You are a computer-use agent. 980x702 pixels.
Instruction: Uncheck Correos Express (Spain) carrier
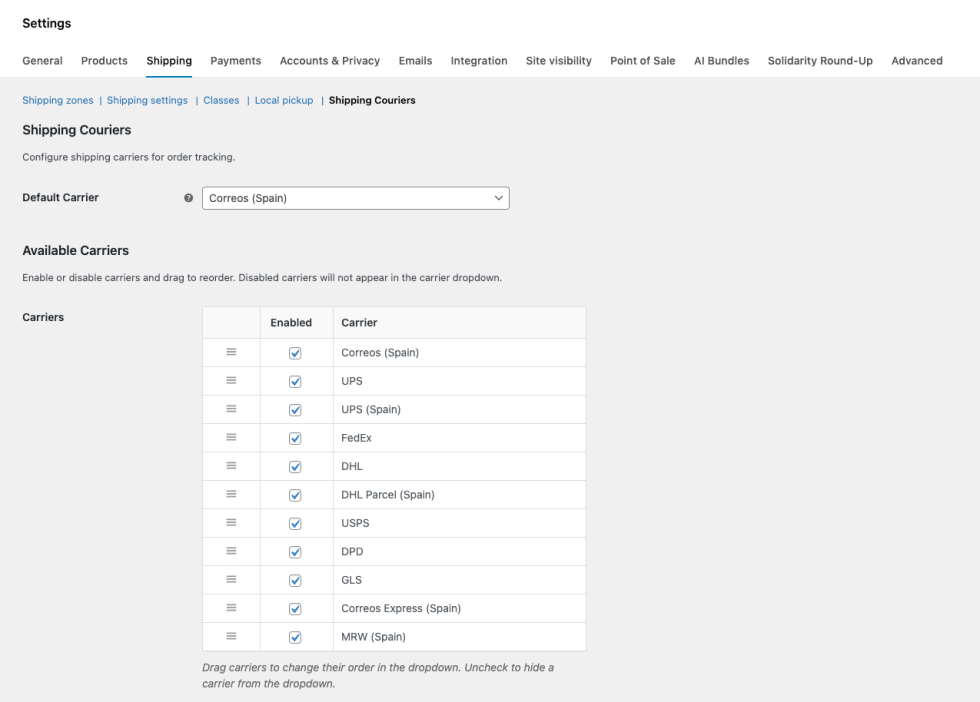coord(295,608)
